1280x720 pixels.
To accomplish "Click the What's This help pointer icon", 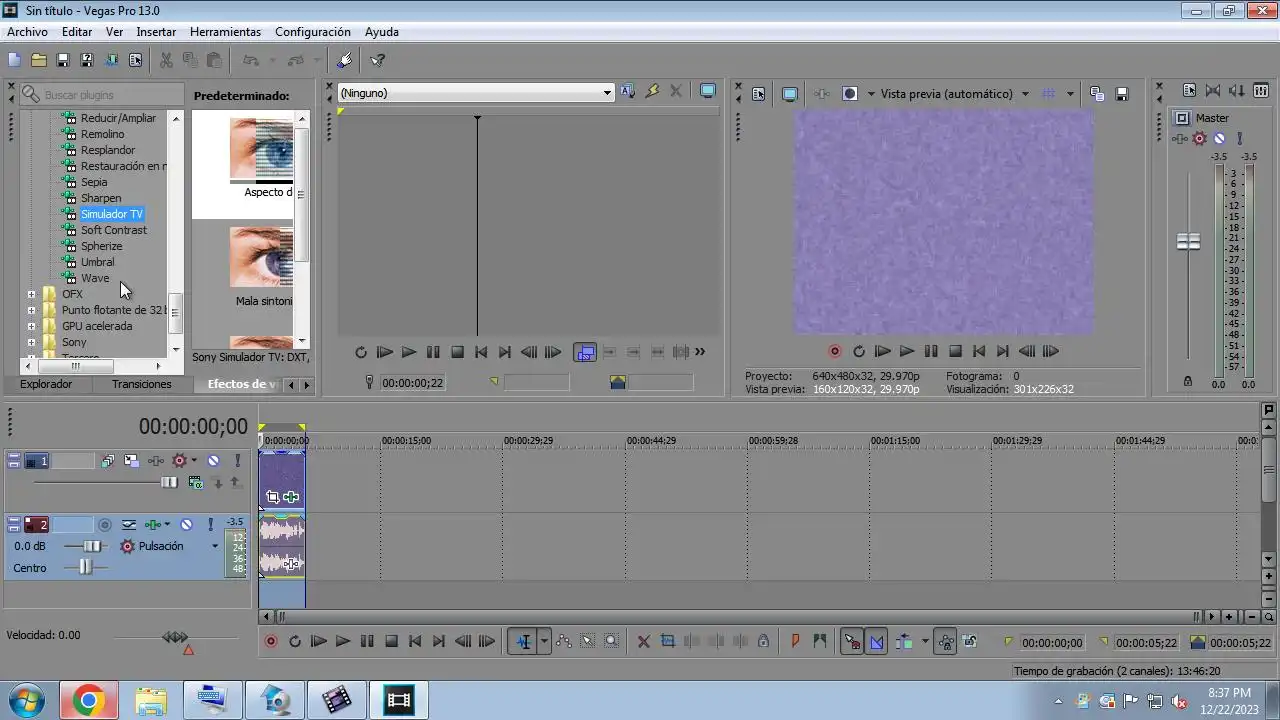I will [x=378, y=60].
